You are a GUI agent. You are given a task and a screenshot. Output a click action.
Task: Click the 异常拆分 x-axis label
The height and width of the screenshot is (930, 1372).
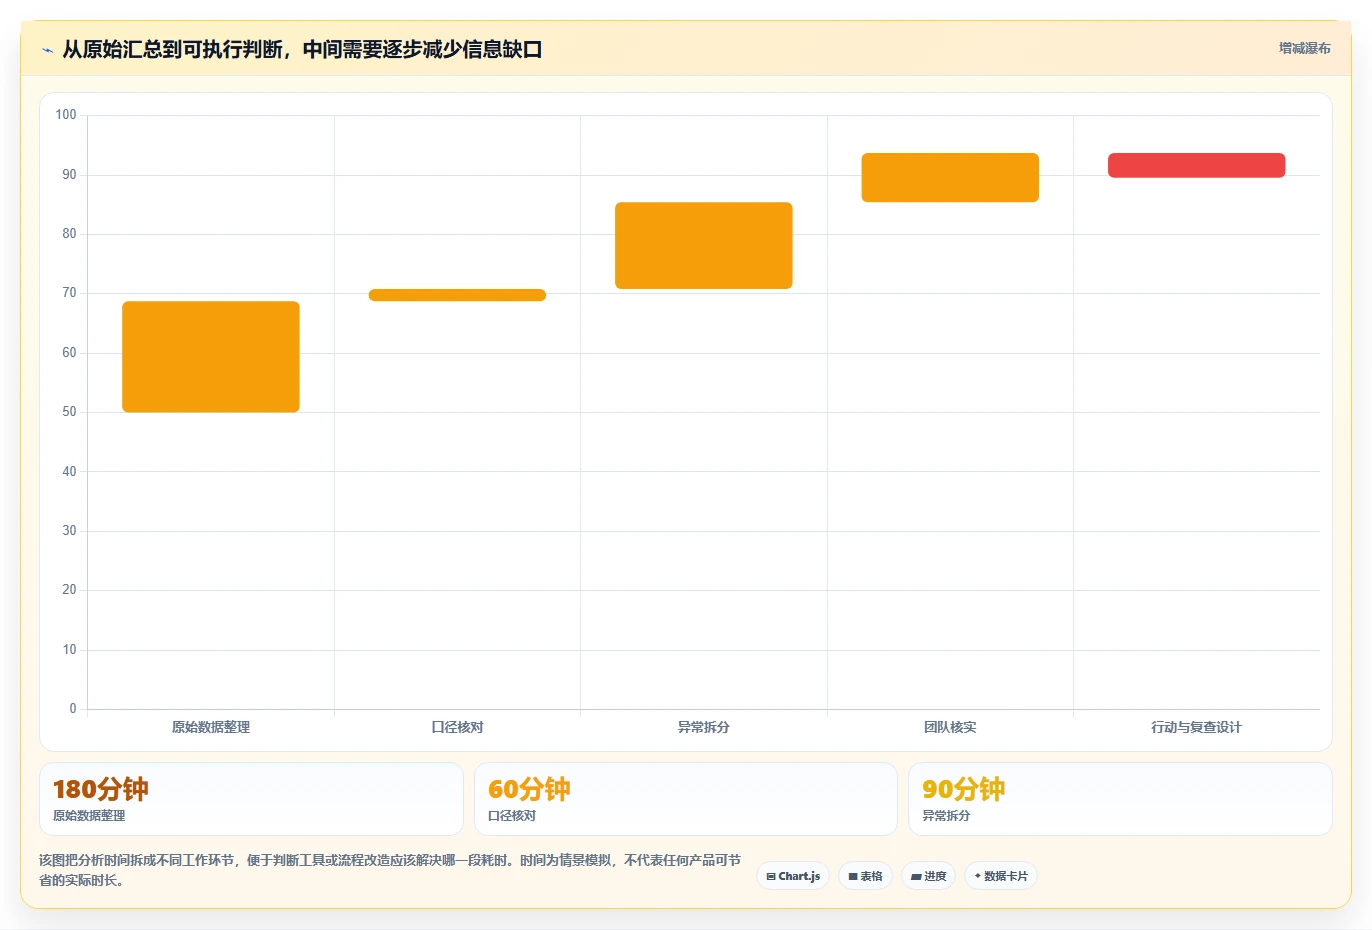click(x=704, y=727)
